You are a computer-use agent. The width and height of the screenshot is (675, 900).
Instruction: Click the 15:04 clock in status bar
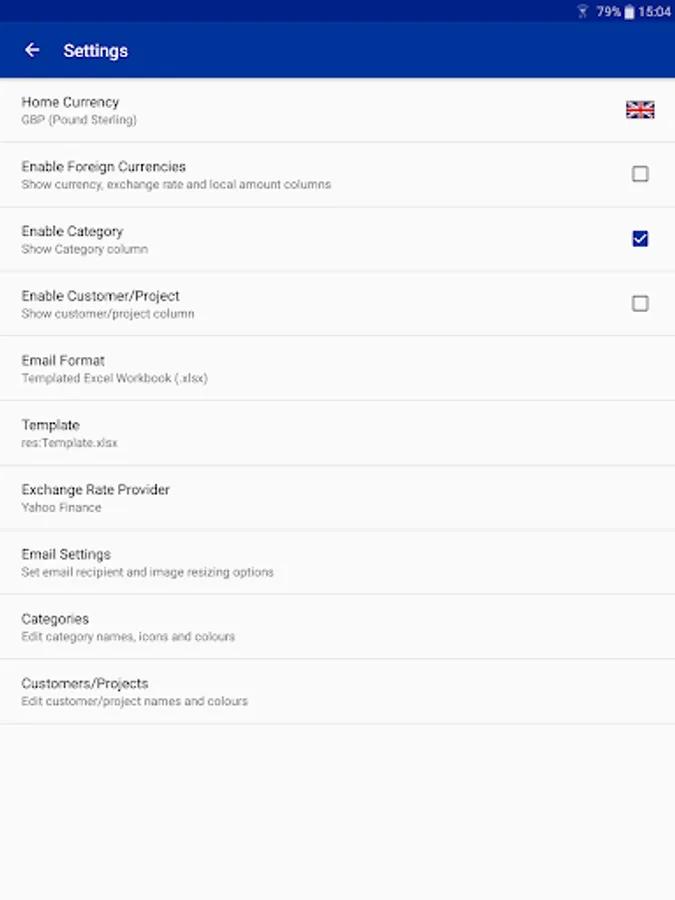coord(654,12)
